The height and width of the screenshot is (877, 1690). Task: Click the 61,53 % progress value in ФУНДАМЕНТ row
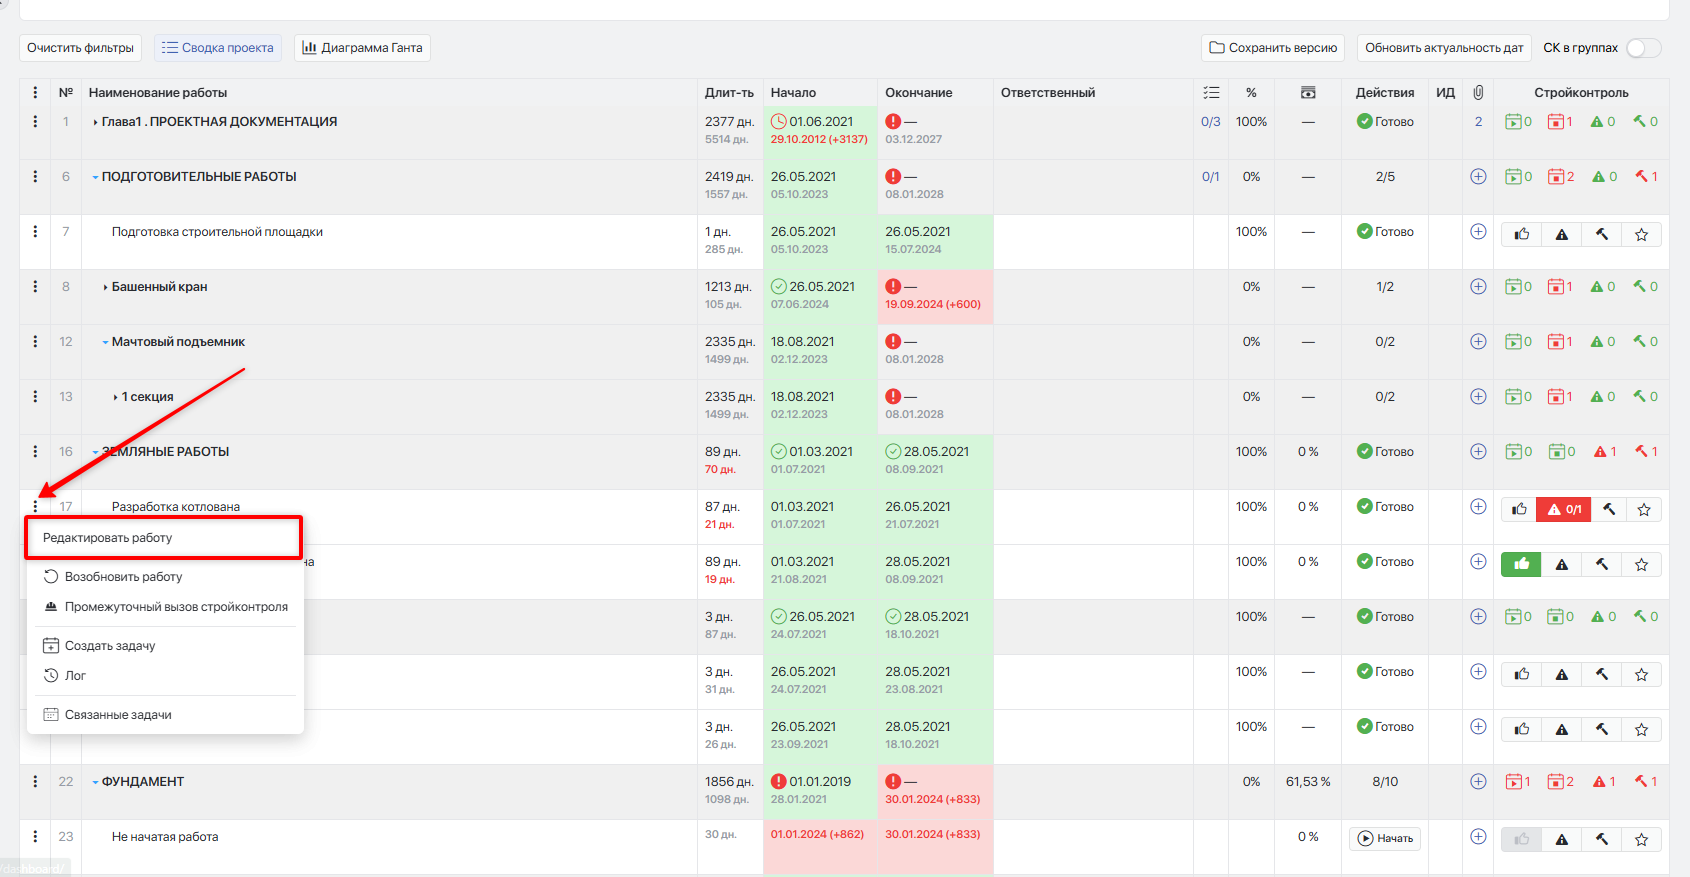tap(1308, 782)
